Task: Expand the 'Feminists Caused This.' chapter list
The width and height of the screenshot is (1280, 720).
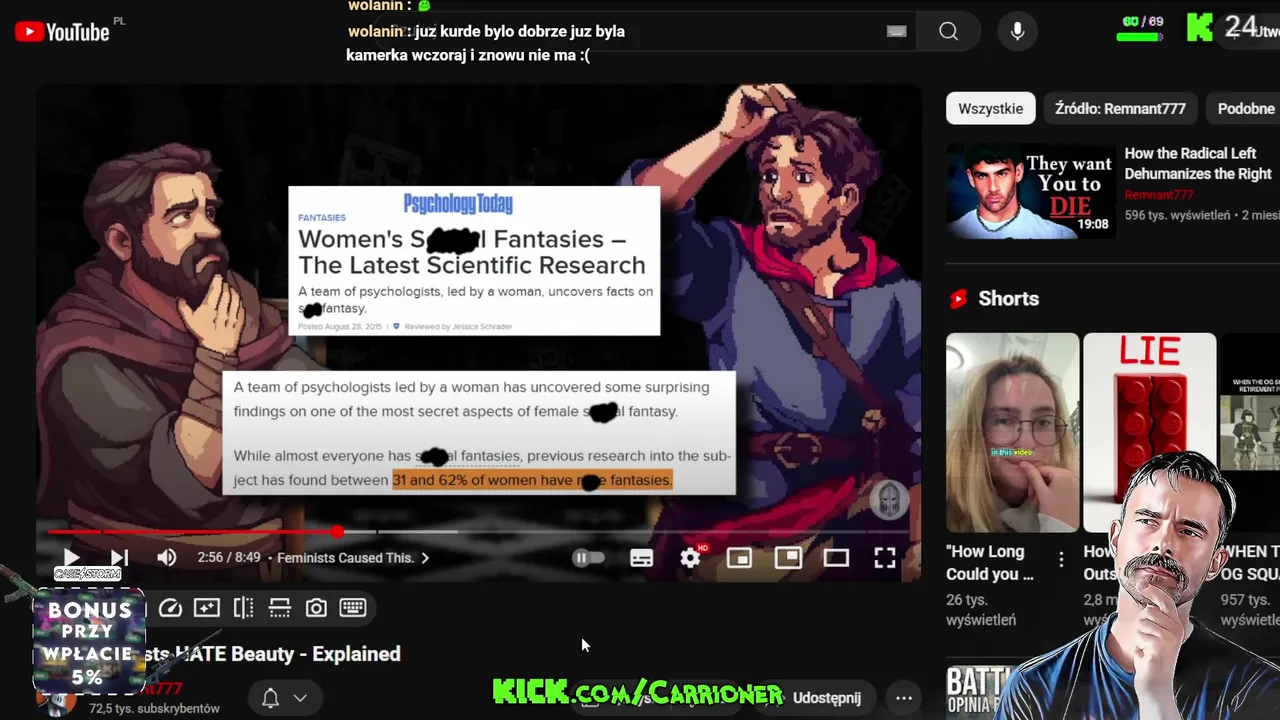Action: [352, 558]
